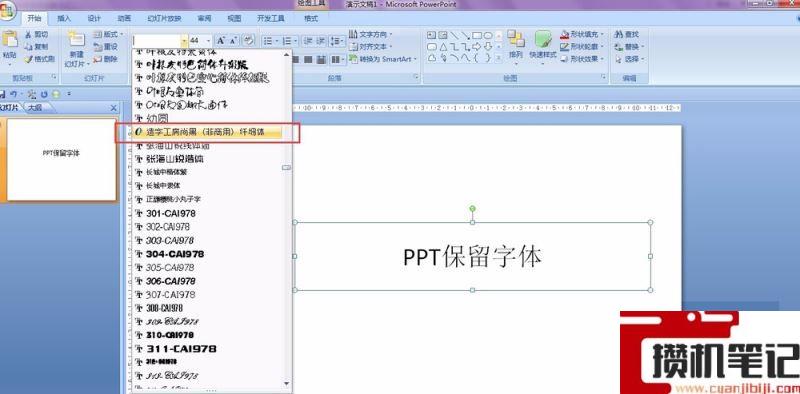Select the straight line shape
This screenshot has height=394, width=800.
click(x=454, y=35)
